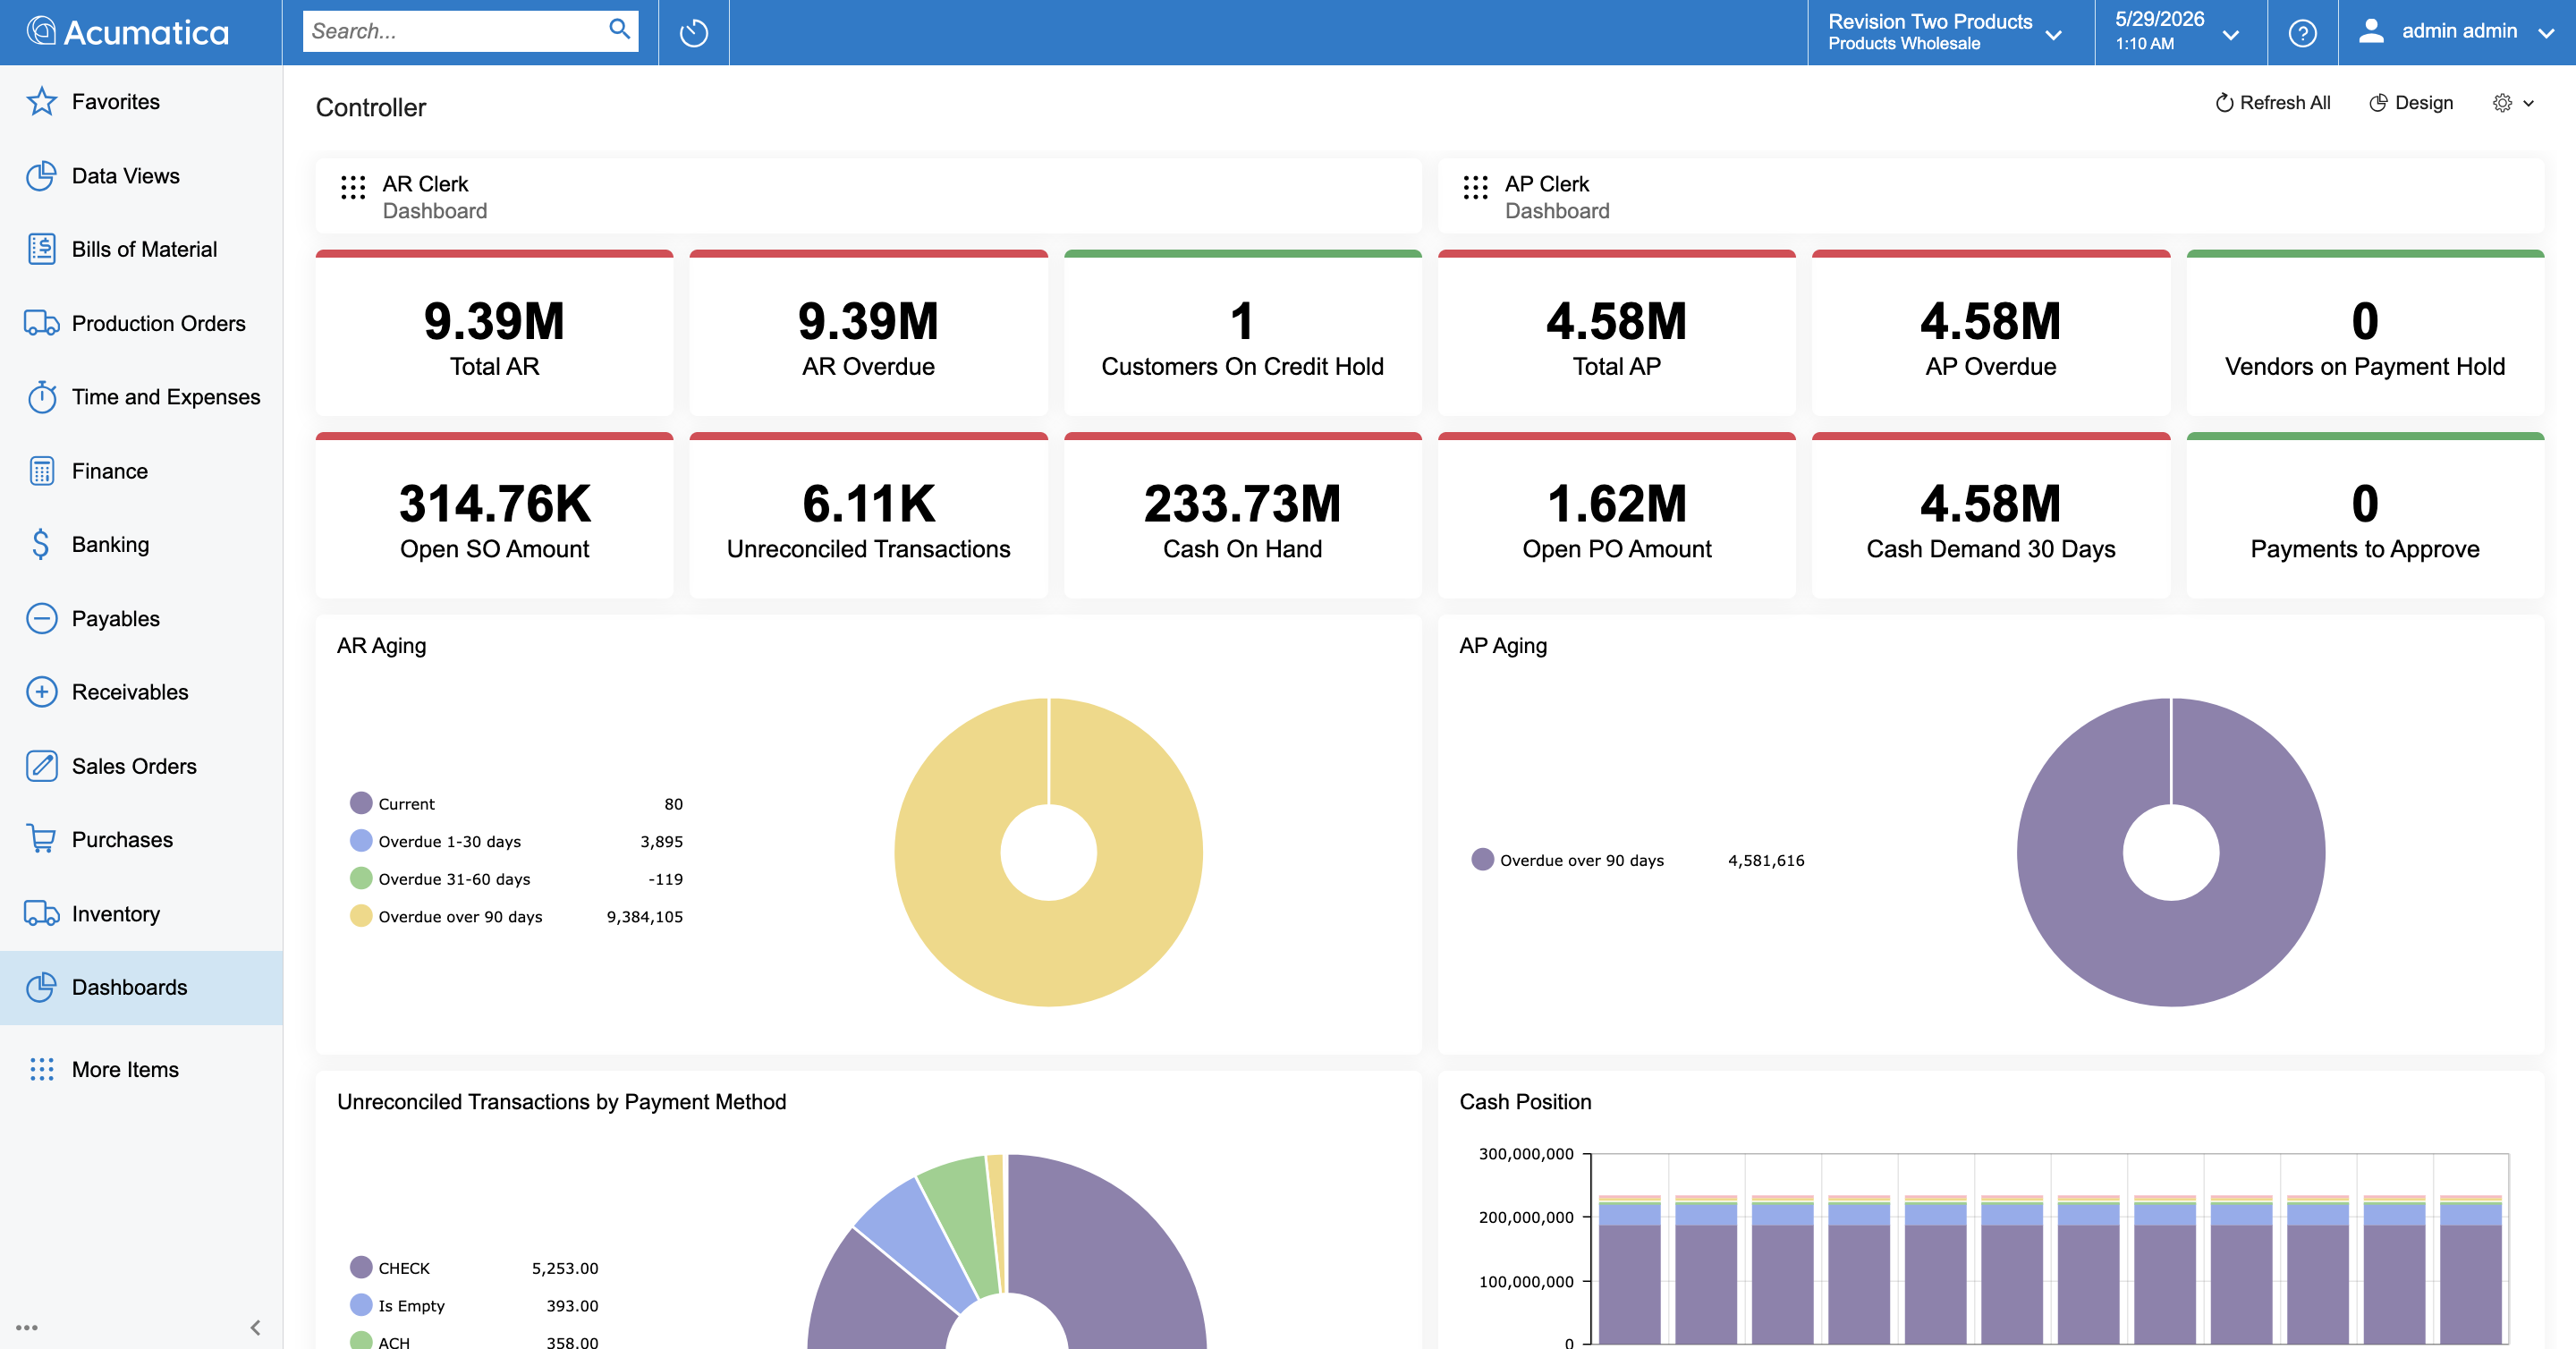Viewport: 2576px width, 1349px height.
Task: Click the Is Empty legend swatch
Action: pos(361,1306)
